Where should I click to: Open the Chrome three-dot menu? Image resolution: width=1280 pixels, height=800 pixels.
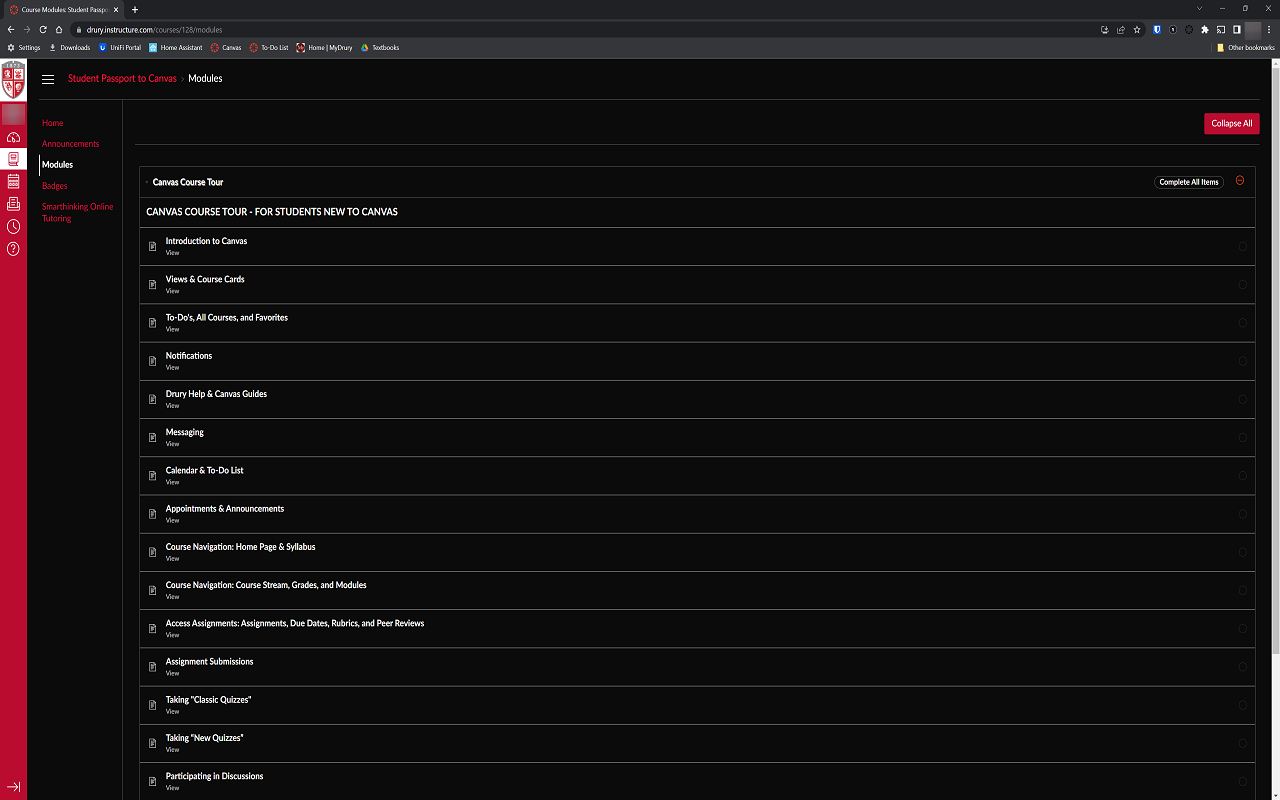[1270, 30]
